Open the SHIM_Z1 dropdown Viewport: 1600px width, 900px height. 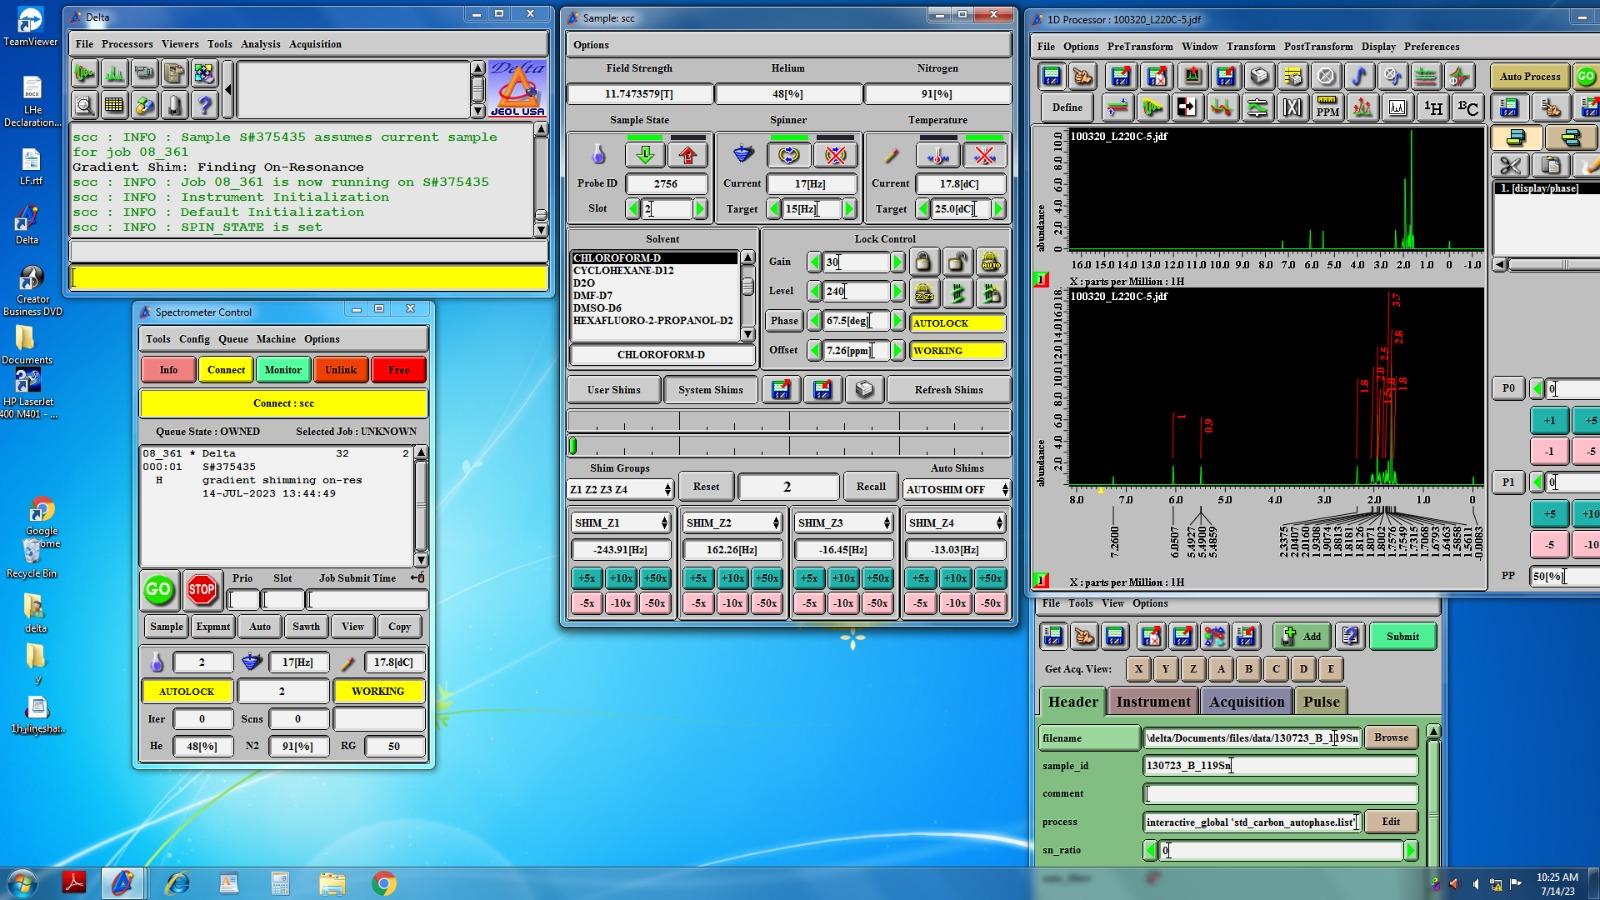point(621,523)
